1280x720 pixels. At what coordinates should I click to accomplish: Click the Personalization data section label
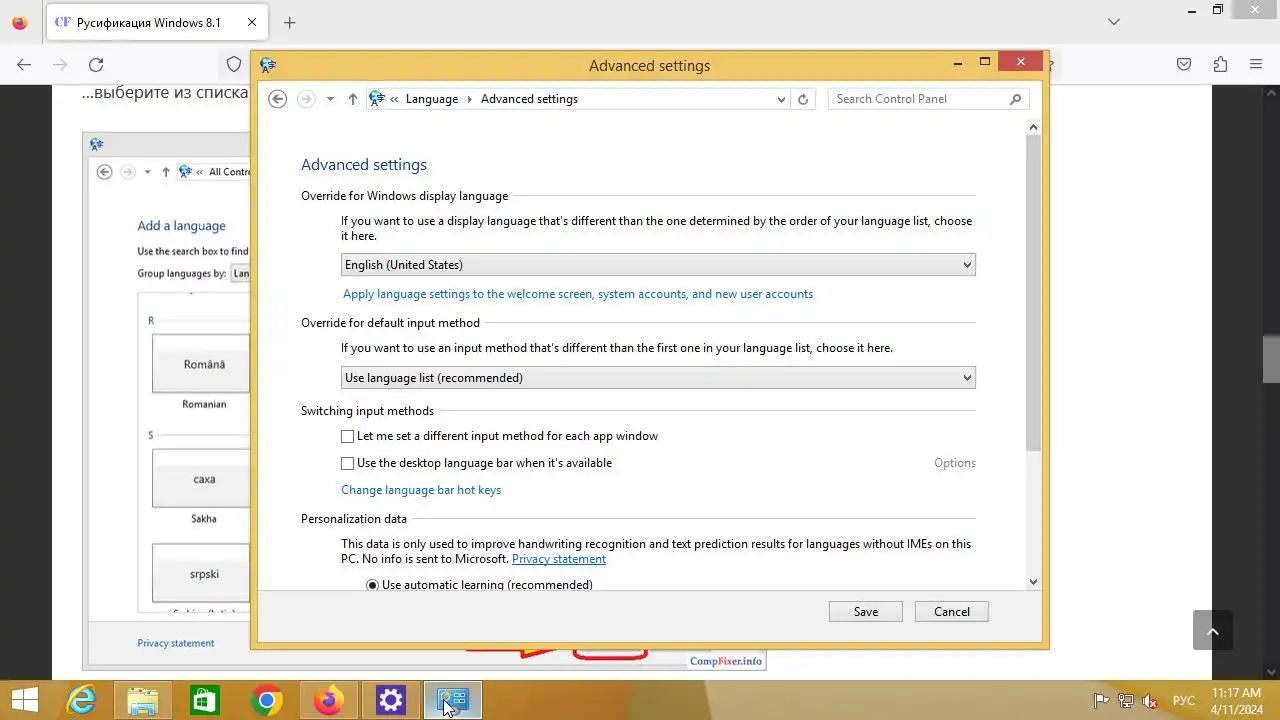[354, 519]
